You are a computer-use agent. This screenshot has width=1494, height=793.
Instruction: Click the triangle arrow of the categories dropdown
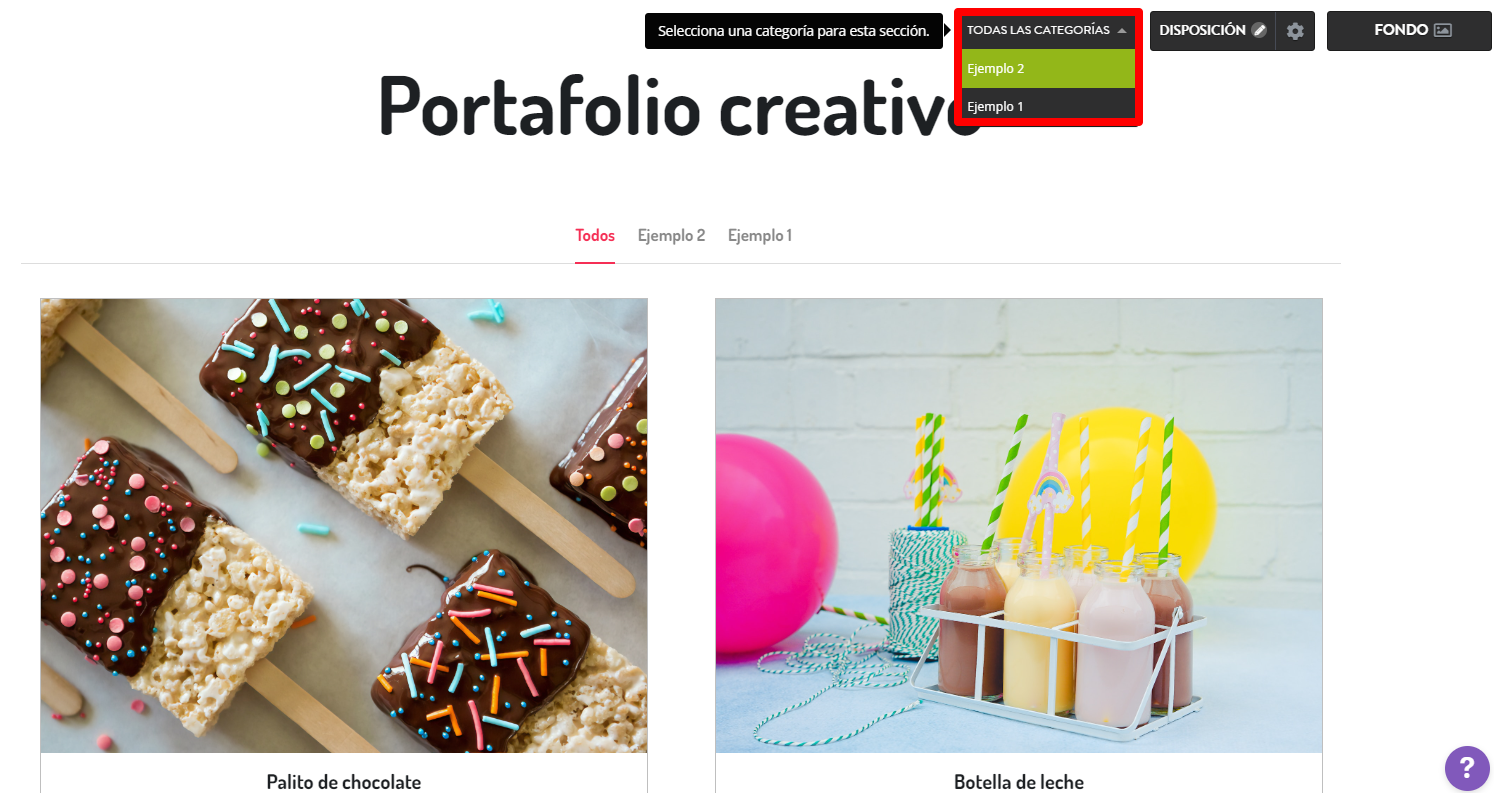[x=1122, y=31]
